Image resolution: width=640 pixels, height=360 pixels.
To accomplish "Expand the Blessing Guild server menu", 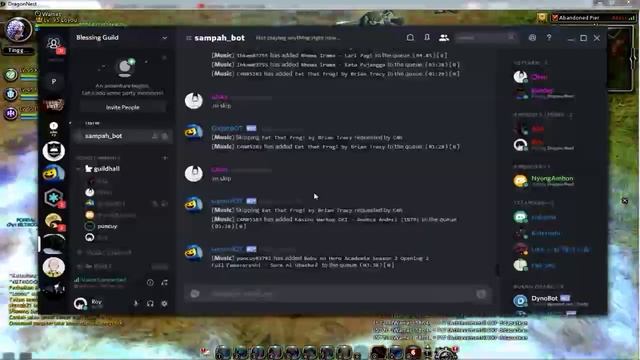I will [164, 38].
